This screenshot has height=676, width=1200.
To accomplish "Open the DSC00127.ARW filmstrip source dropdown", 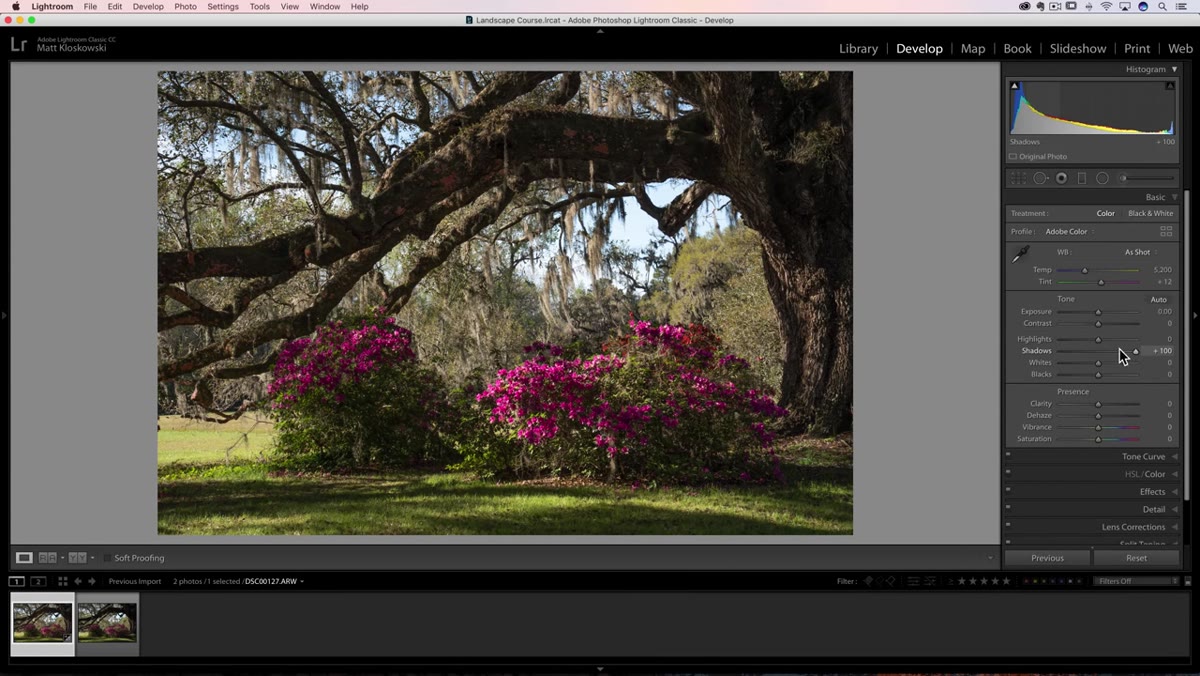I will click(274, 581).
